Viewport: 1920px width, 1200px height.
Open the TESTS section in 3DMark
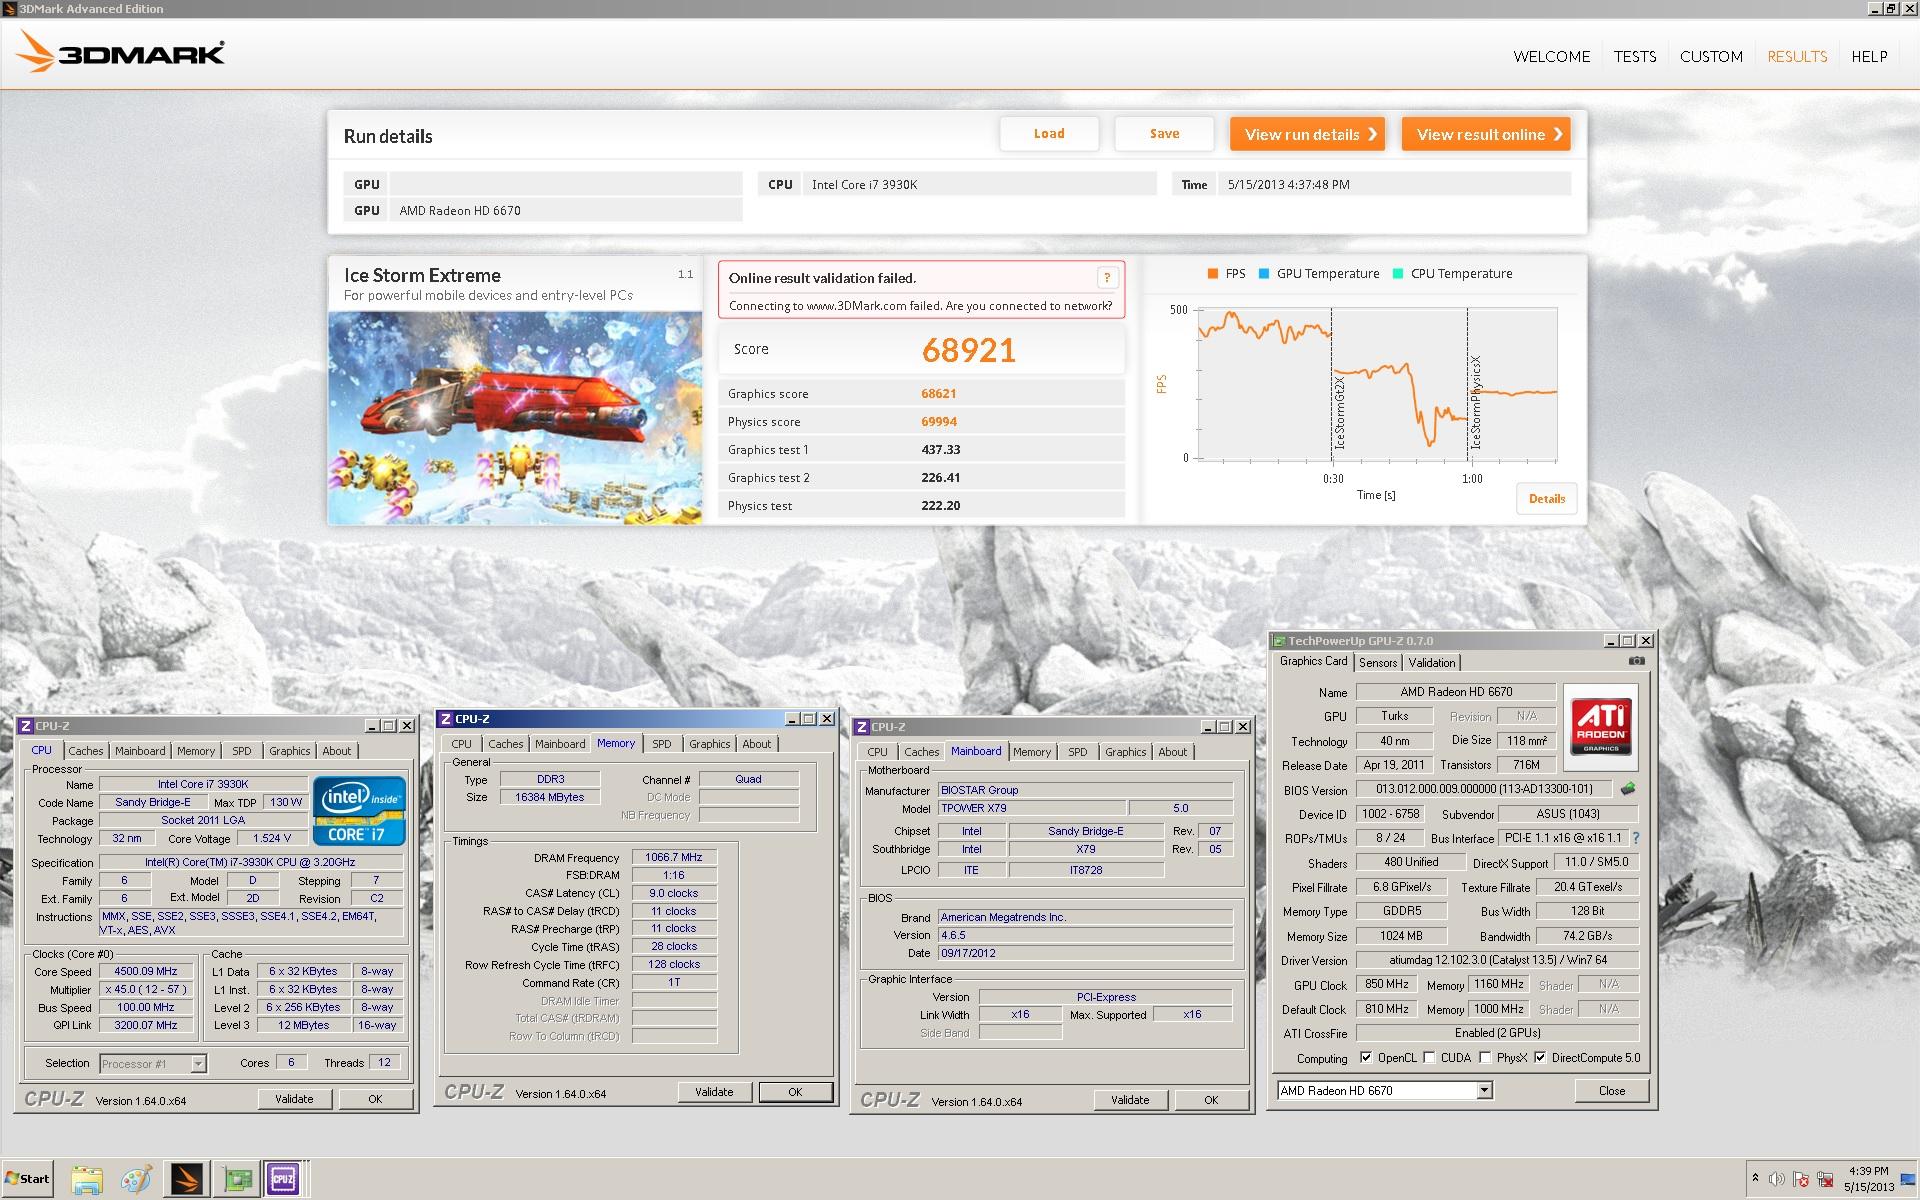point(1635,57)
